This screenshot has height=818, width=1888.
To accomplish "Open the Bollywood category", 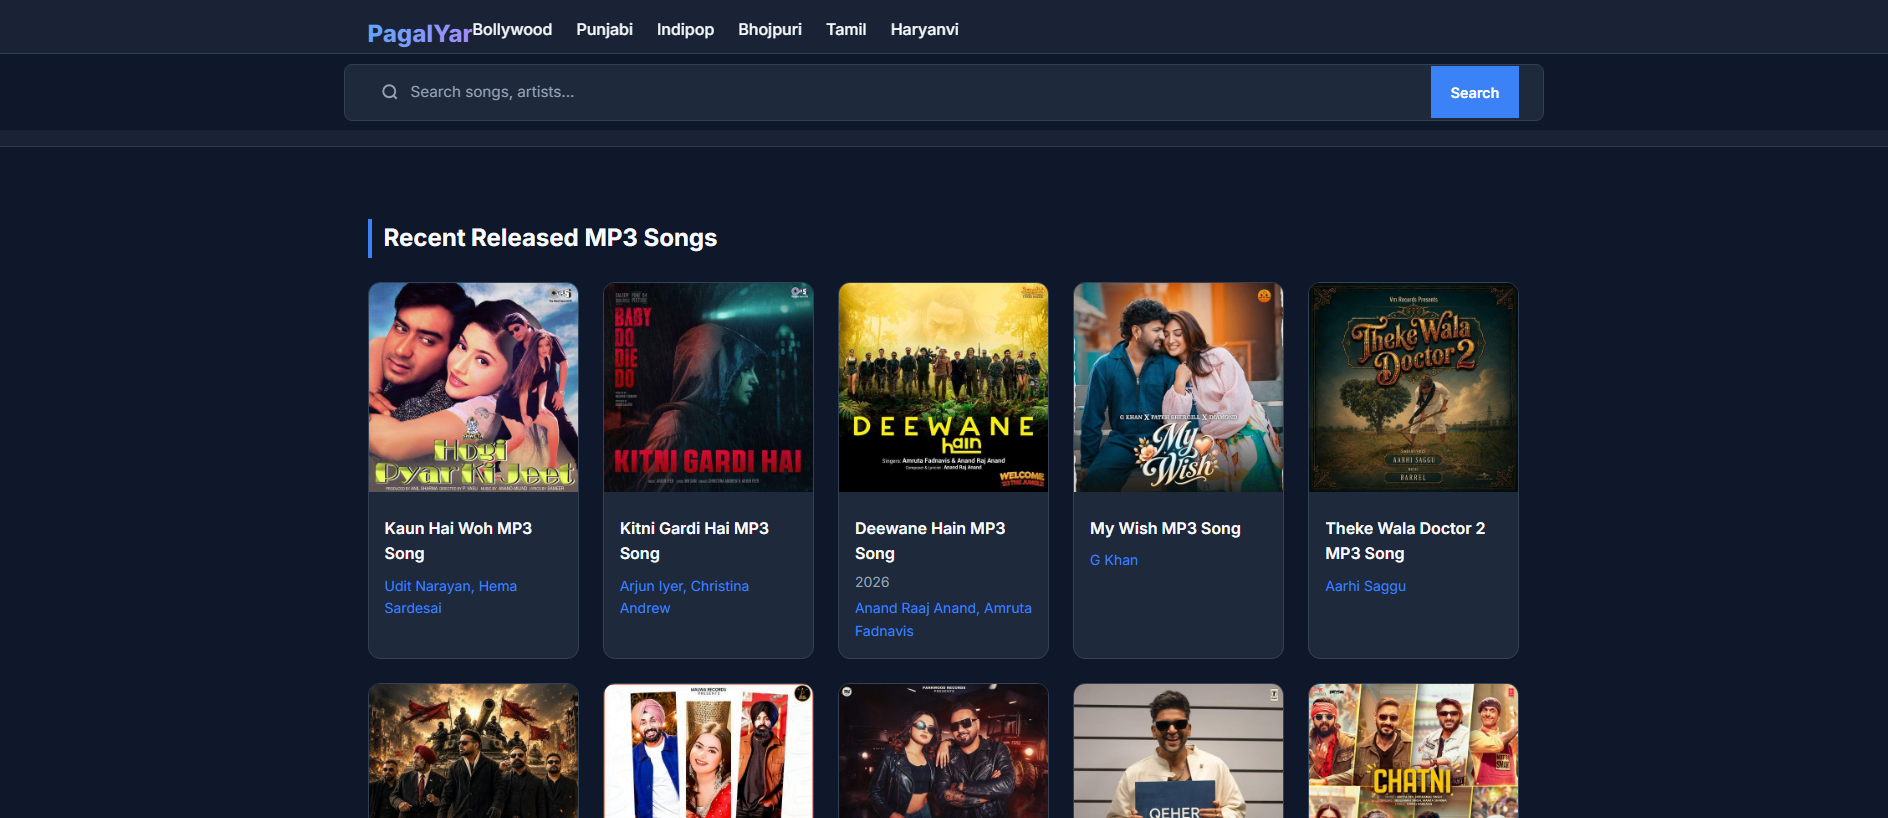I will pos(512,30).
